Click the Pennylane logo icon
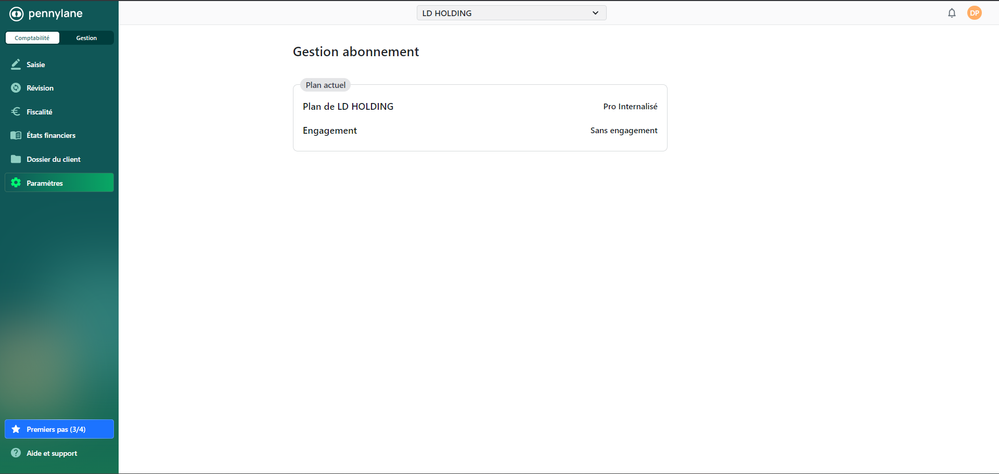Viewport: 999px width, 474px height. 16,14
